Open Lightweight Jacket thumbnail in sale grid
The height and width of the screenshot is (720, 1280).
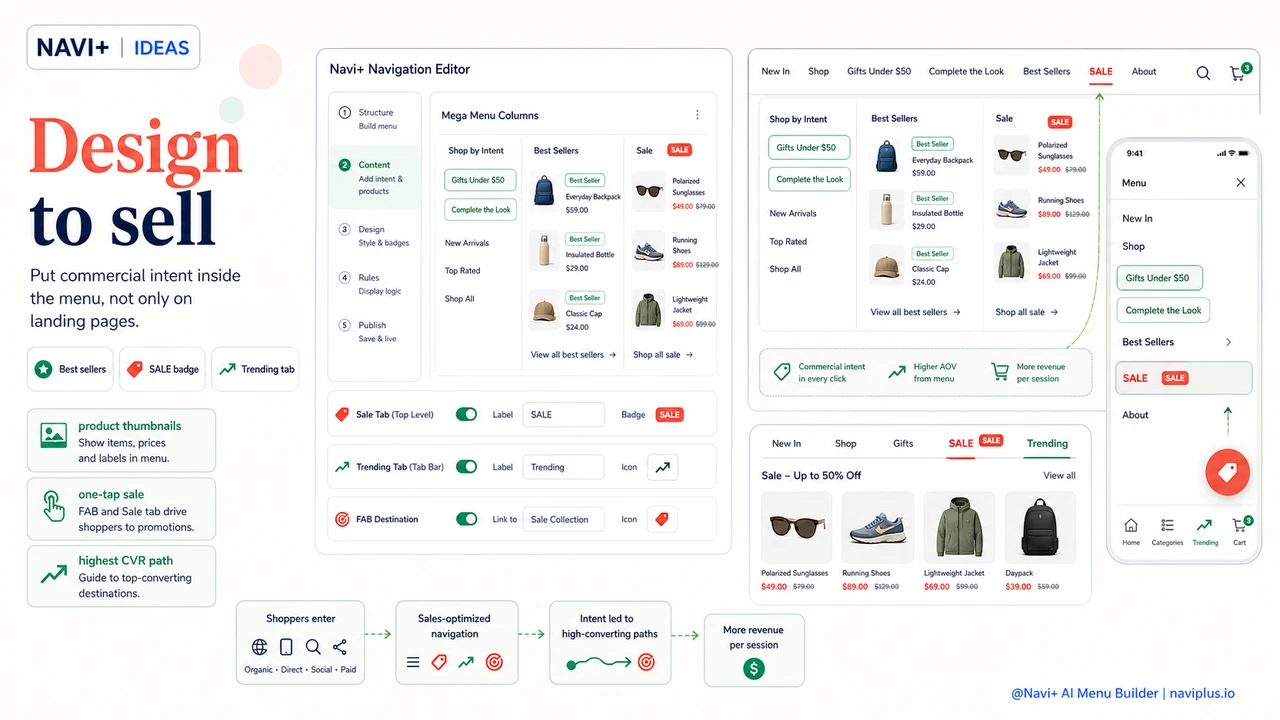coord(959,527)
